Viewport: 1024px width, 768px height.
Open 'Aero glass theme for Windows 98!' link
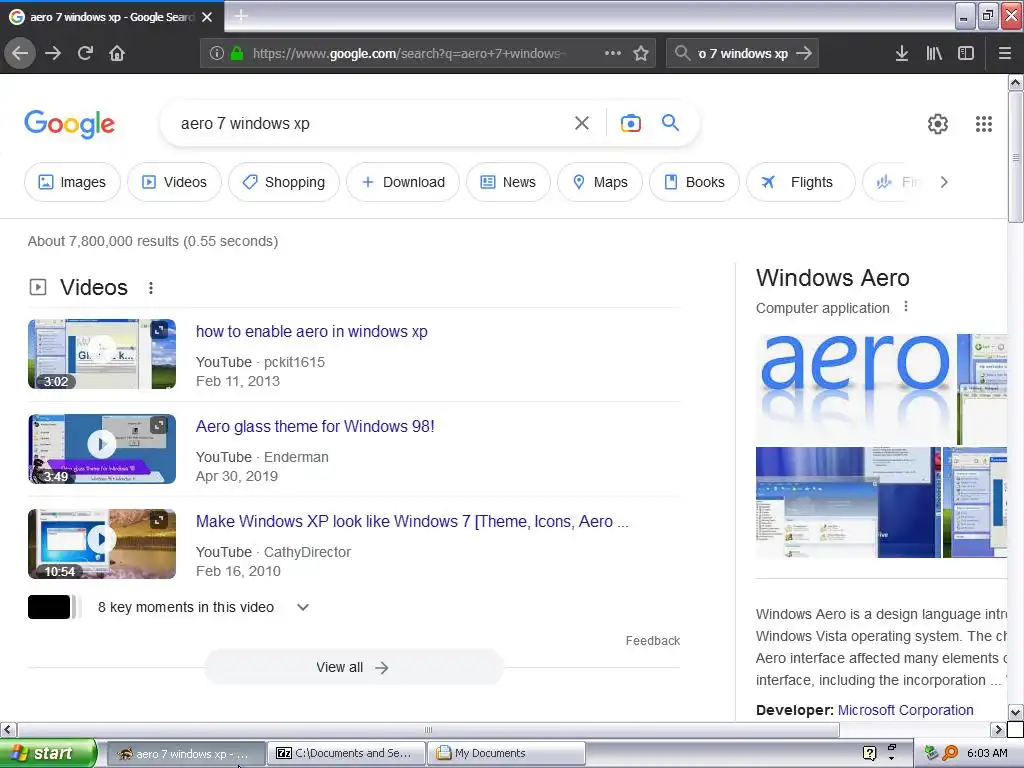(315, 426)
